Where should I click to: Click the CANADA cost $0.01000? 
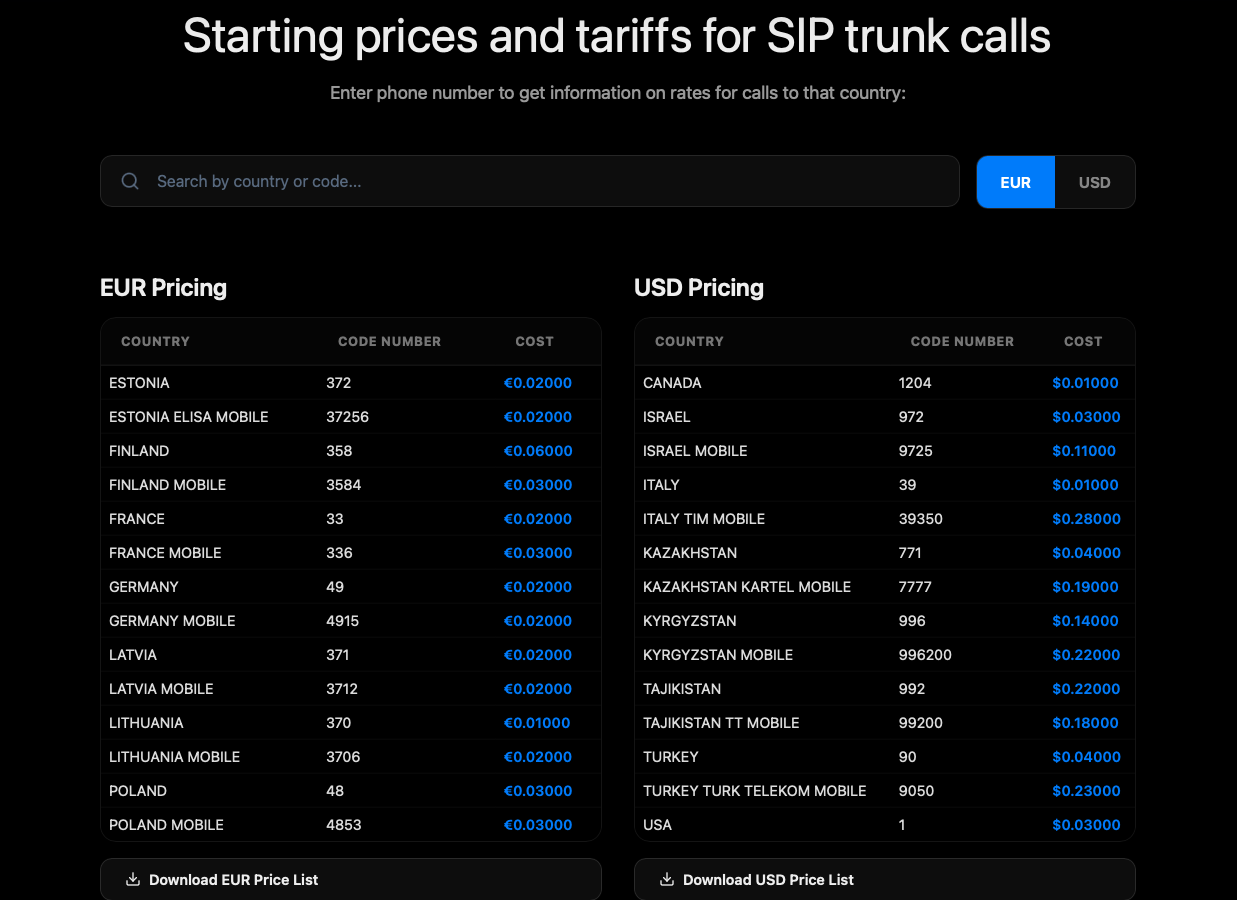[1085, 383]
